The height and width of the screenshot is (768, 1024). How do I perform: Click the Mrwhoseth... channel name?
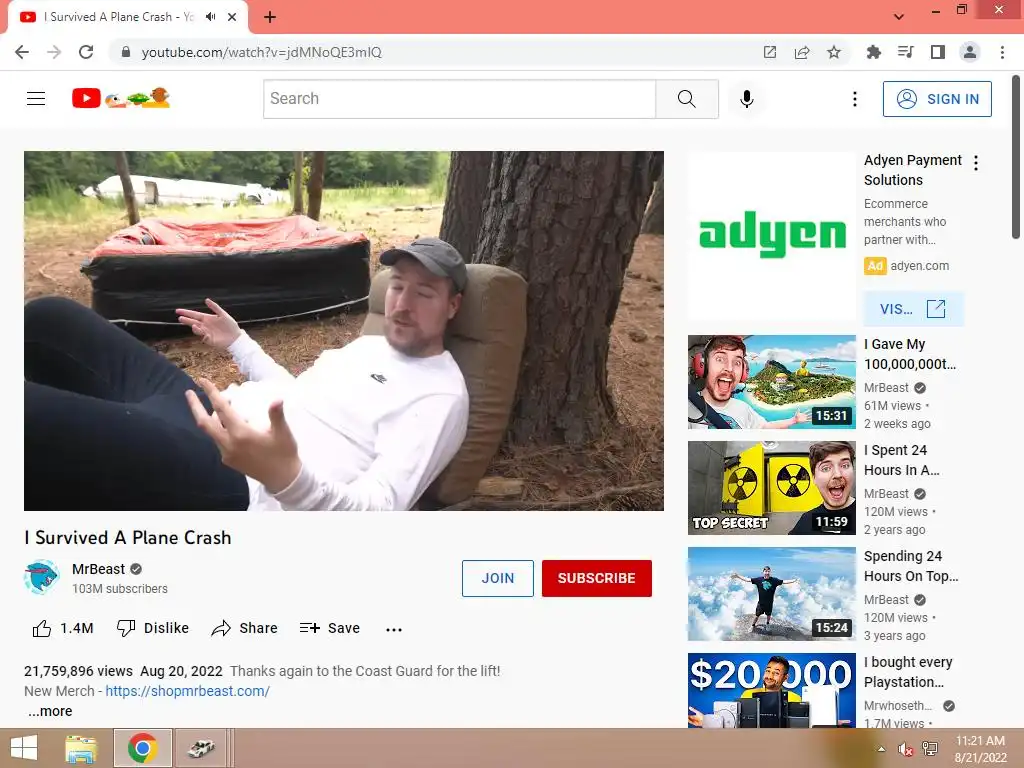point(898,706)
